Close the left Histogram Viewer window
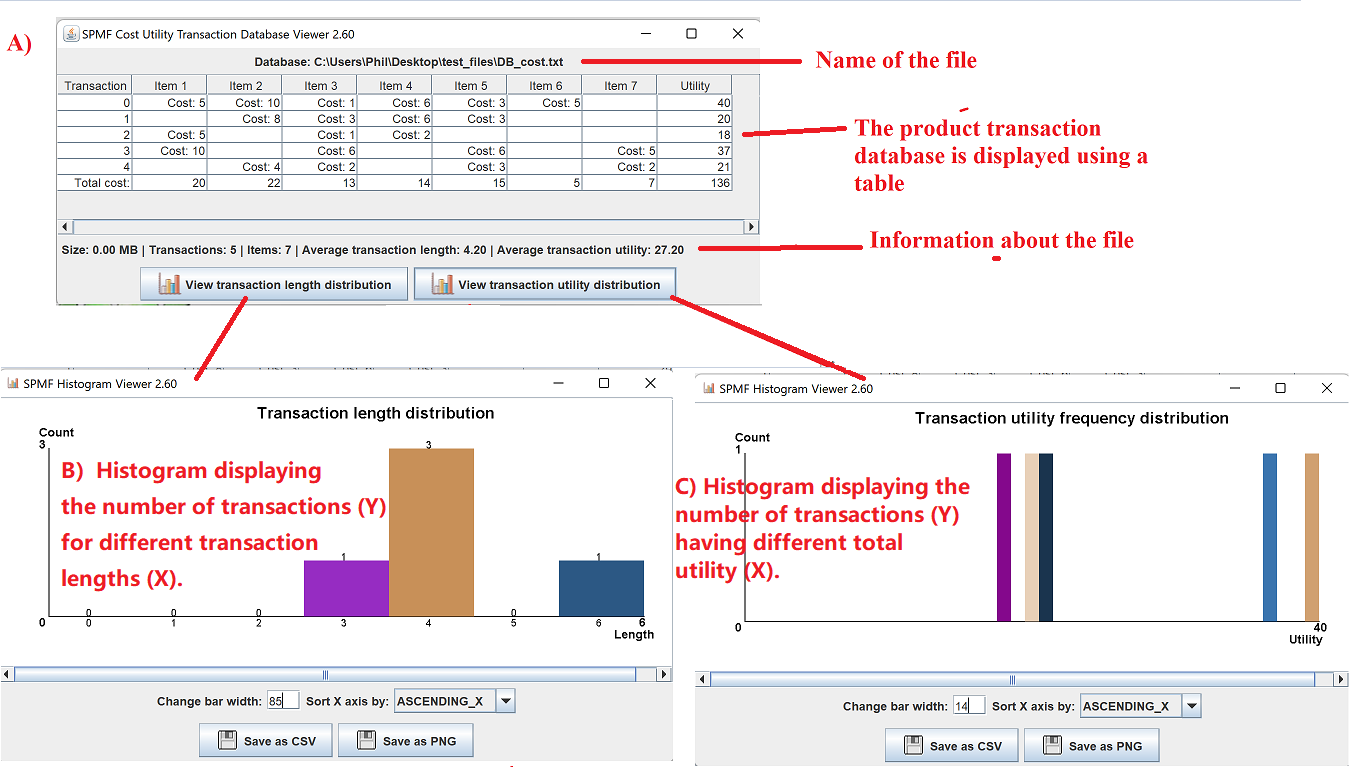1356x767 pixels. (650, 383)
